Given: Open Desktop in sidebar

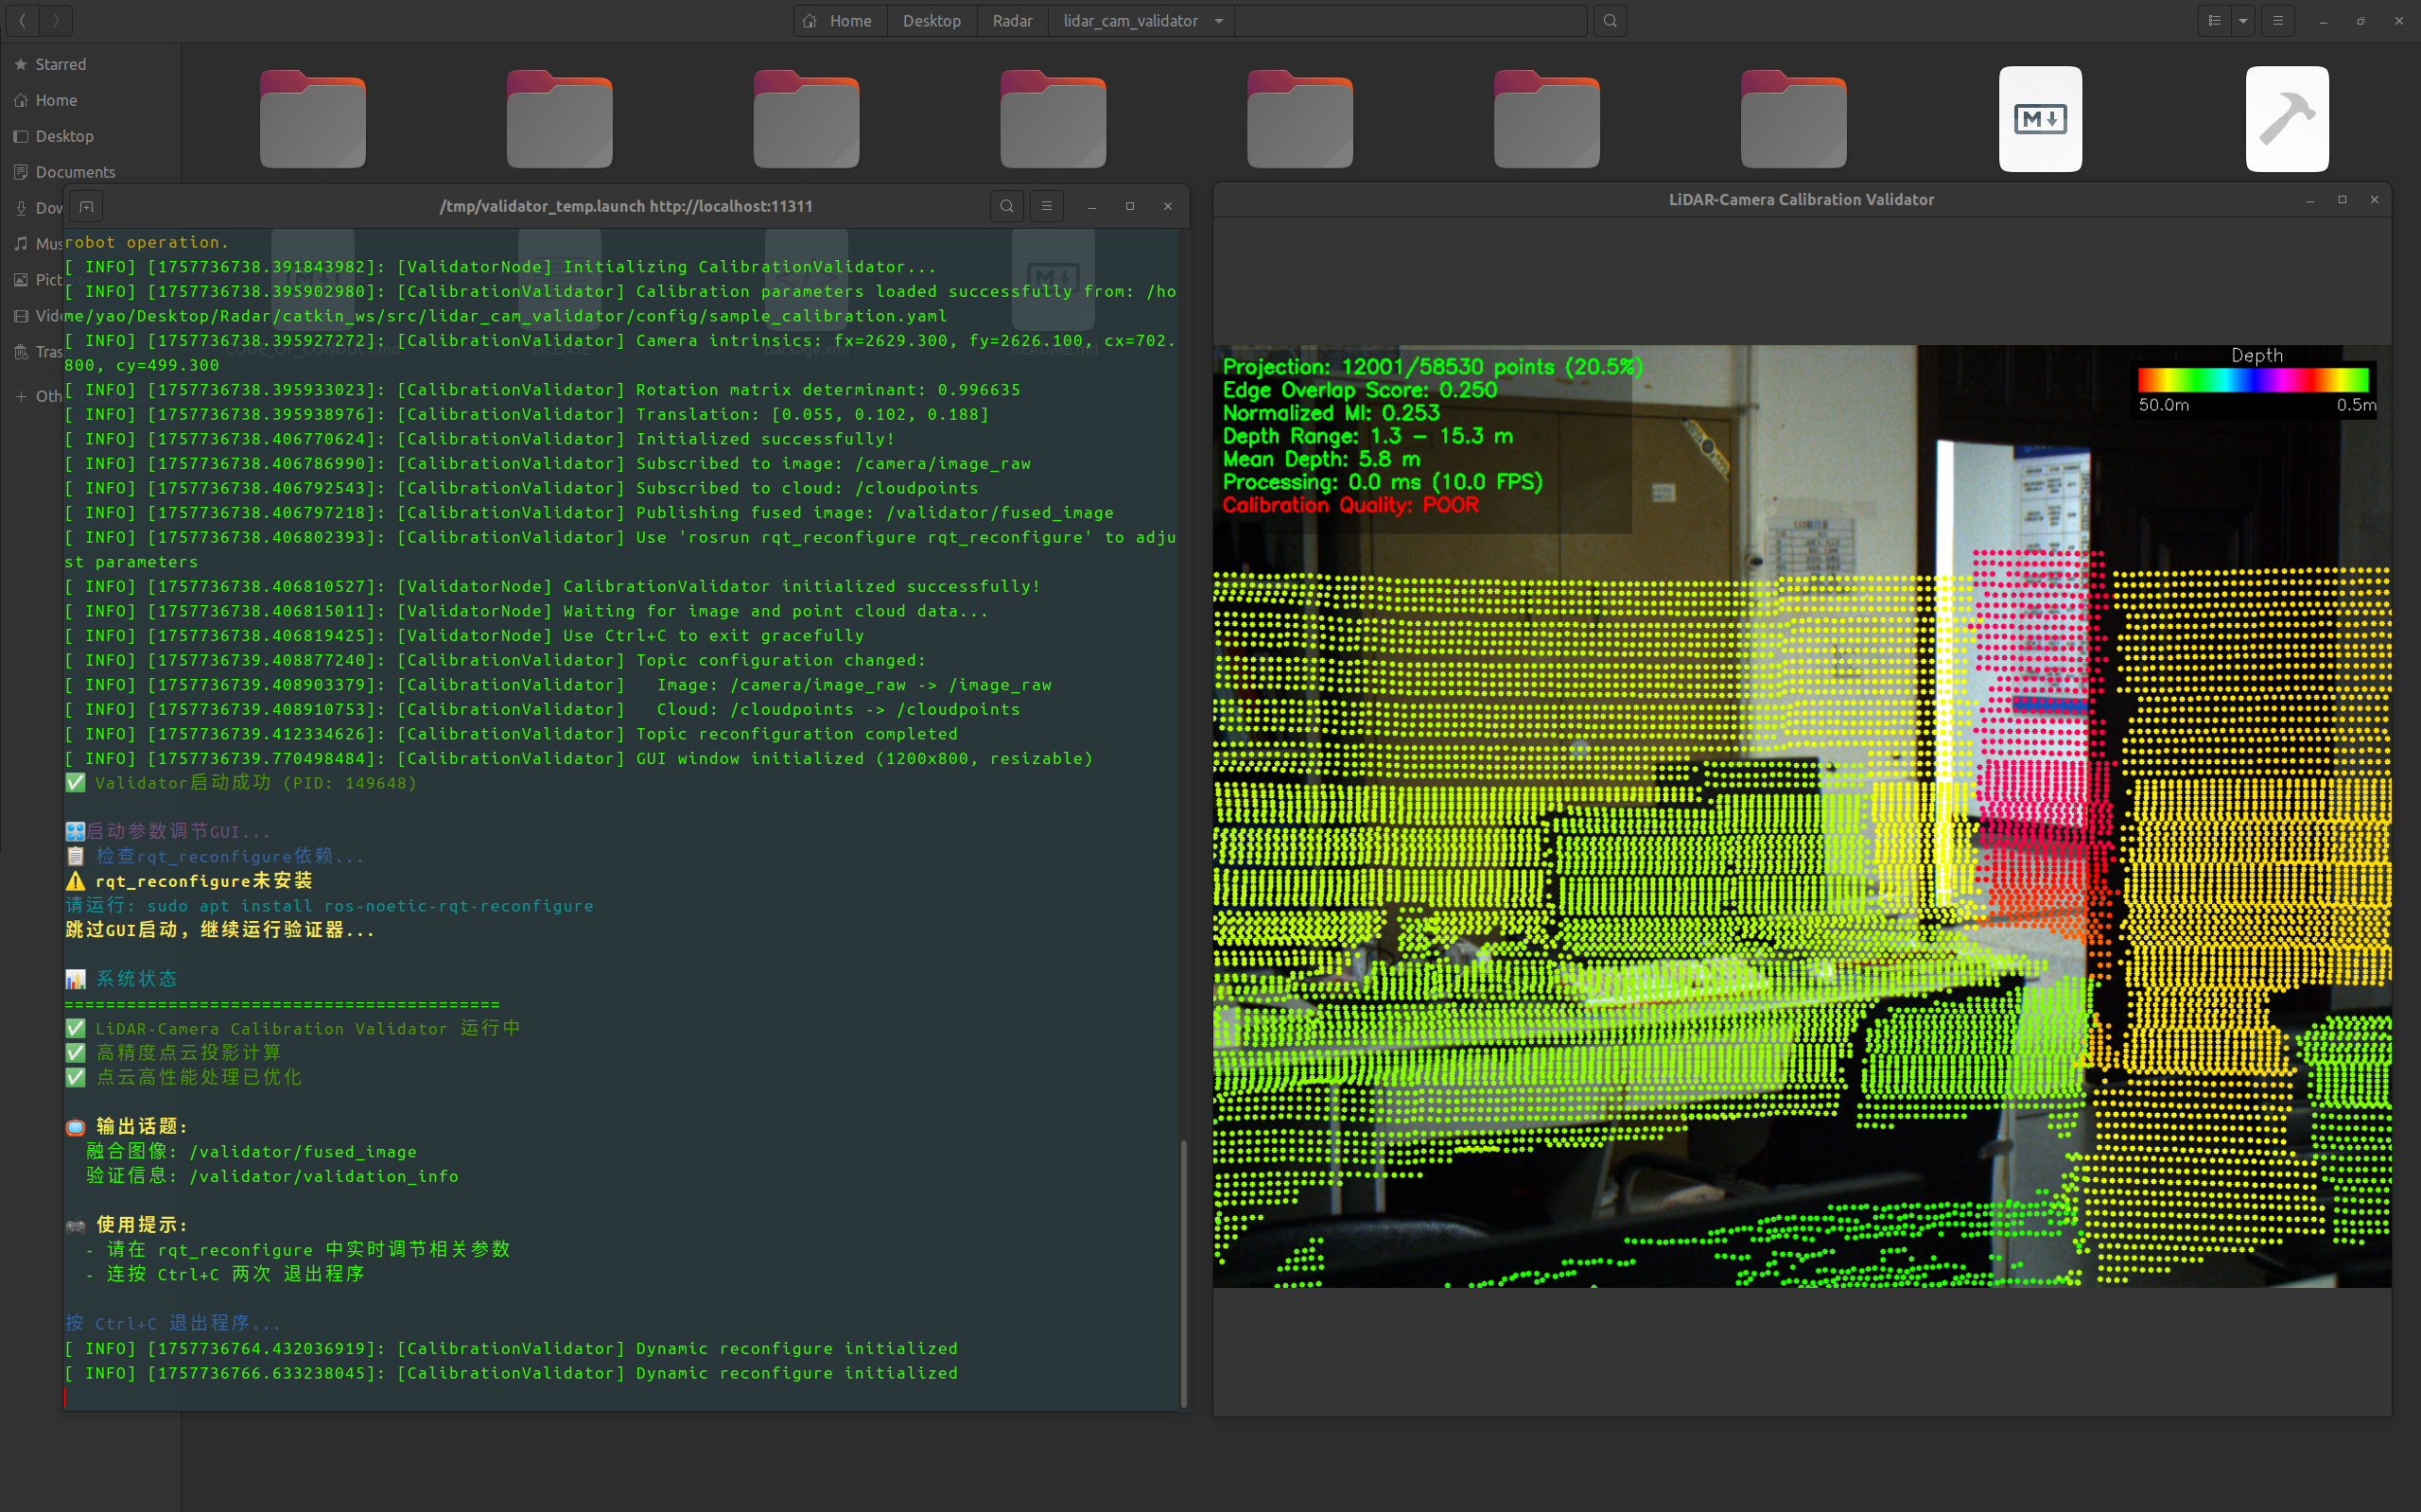Looking at the screenshot, I should (x=90, y=136).
